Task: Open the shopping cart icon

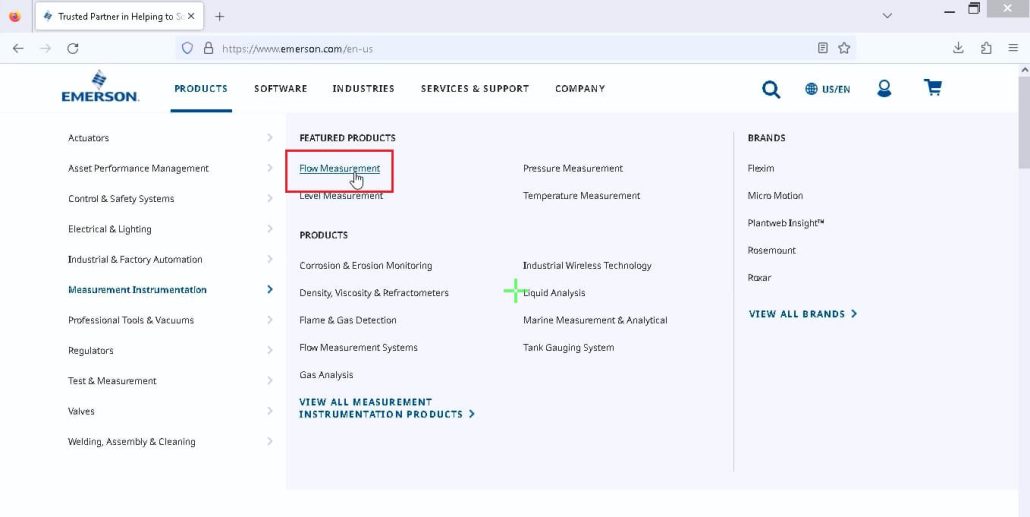Action: (933, 87)
